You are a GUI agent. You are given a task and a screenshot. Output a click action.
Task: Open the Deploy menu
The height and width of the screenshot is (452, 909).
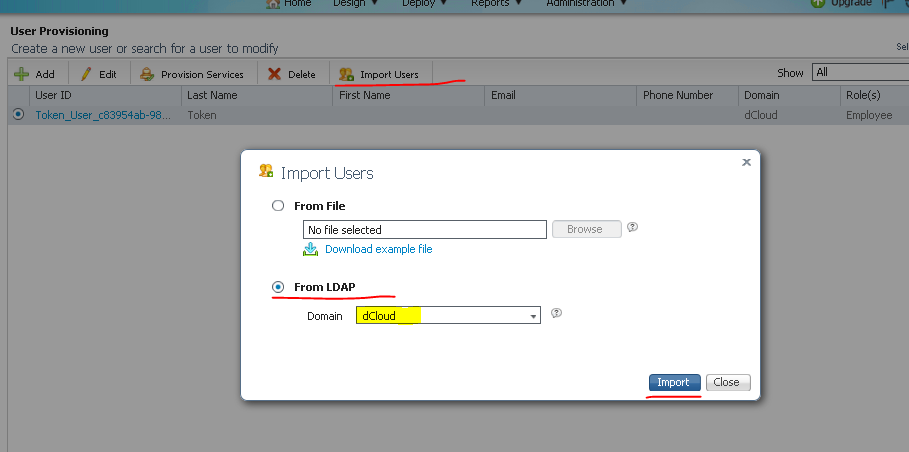click(424, 3)
